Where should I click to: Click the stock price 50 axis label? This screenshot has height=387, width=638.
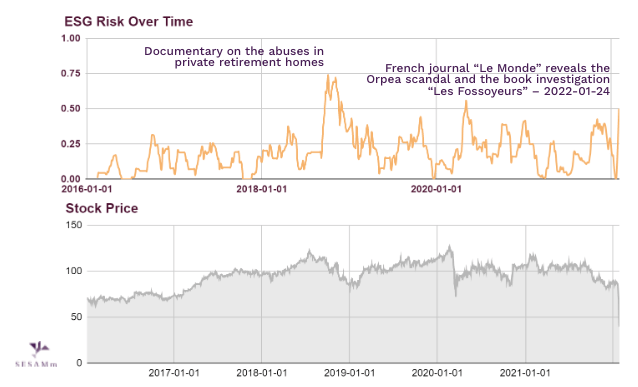pyautogui.click(x=76, y=317)
